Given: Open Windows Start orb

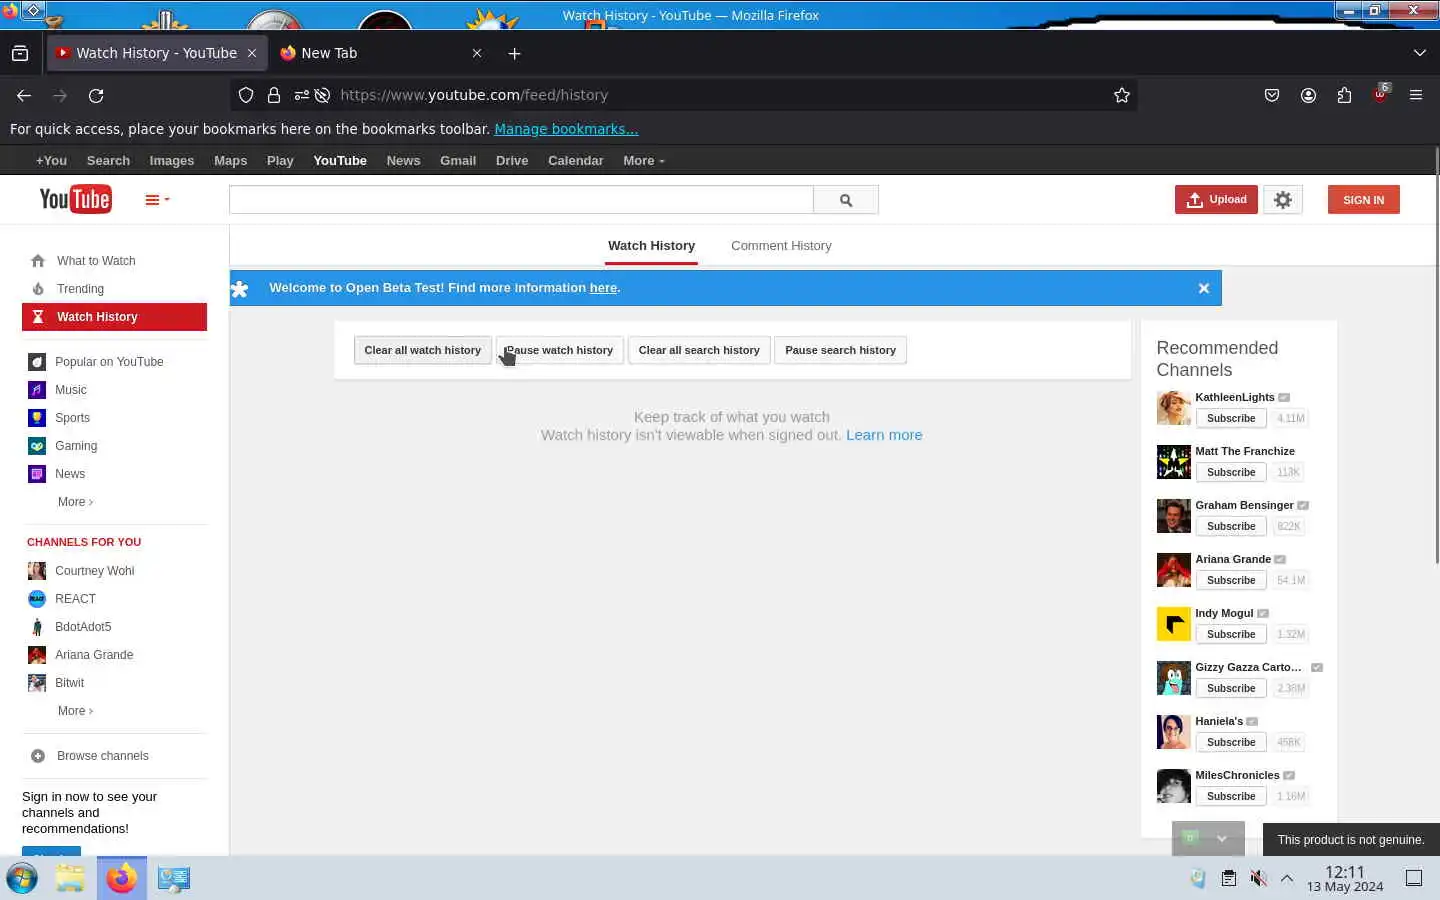Looking at the screenshot, I should coord(22,878).
